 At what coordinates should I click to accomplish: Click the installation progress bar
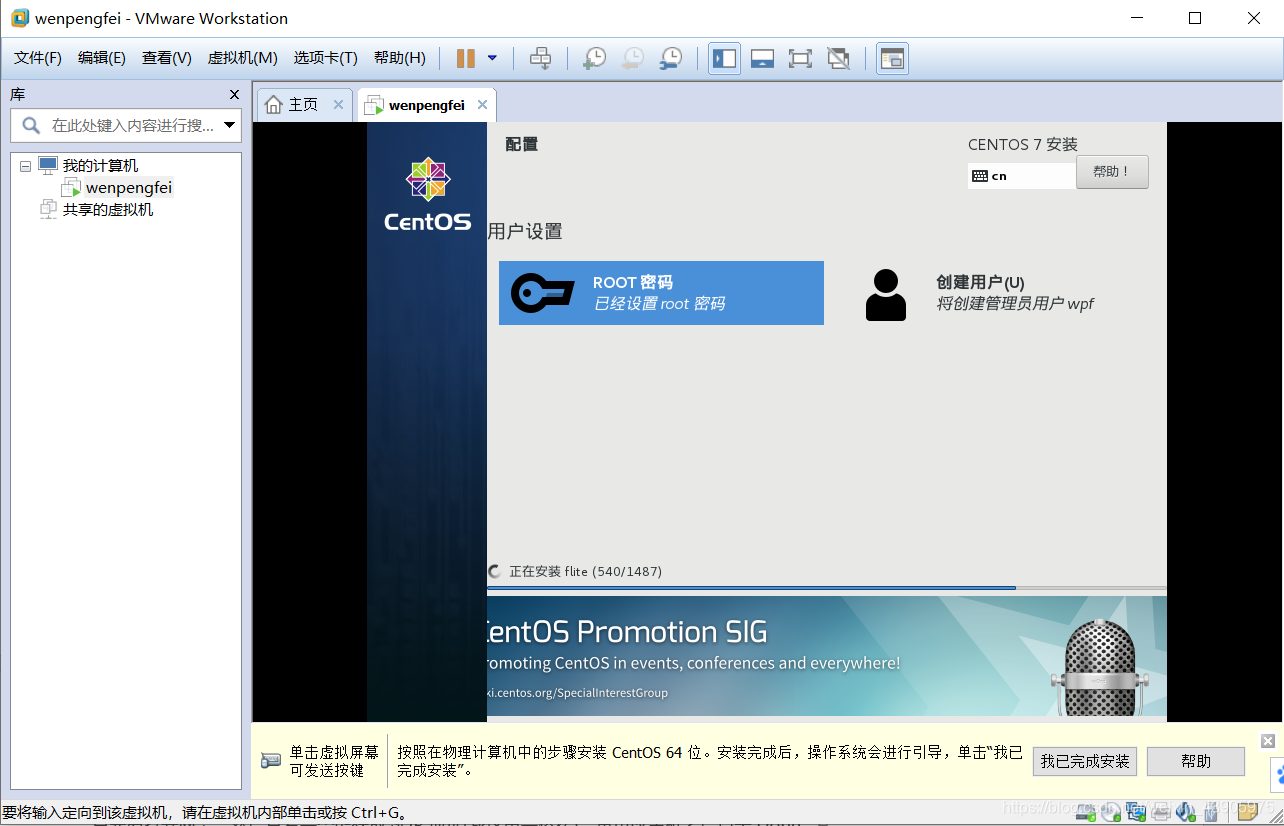tap(826, 588)
